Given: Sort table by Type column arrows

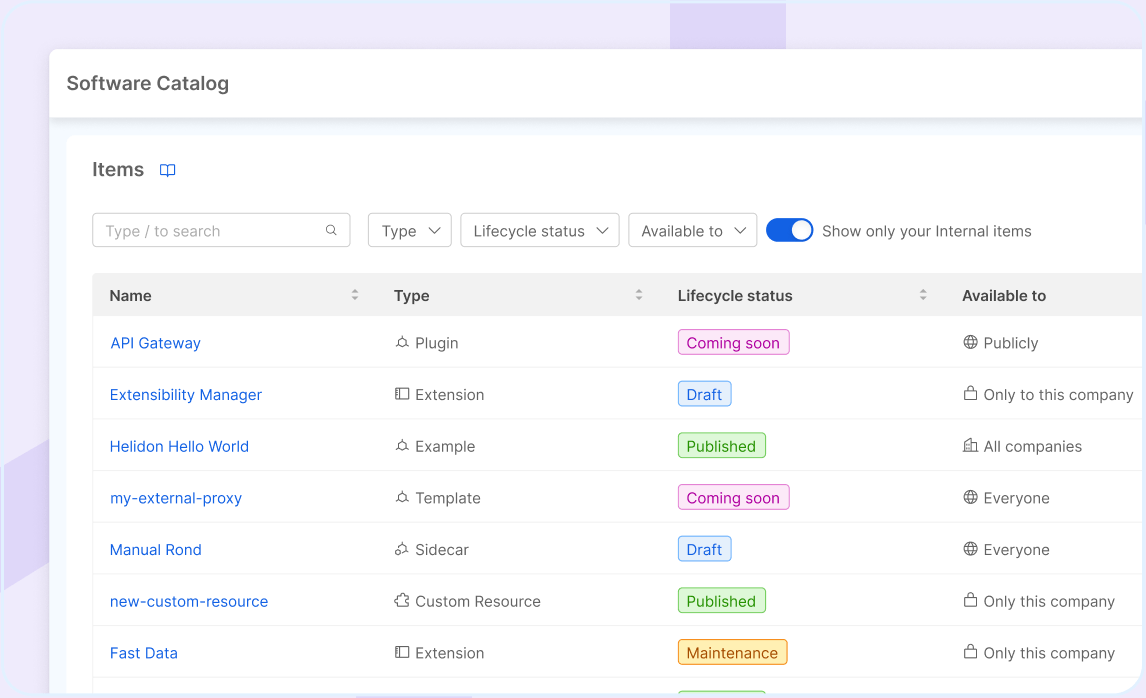Looking at the screenshot, I should [639, 295].
